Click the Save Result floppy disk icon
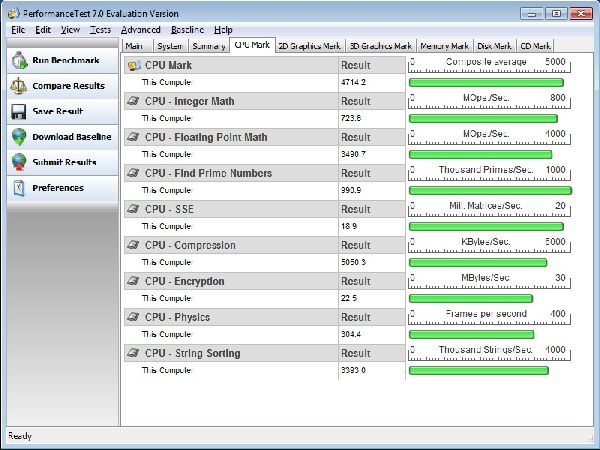The image size is (600, 450). 18,112
